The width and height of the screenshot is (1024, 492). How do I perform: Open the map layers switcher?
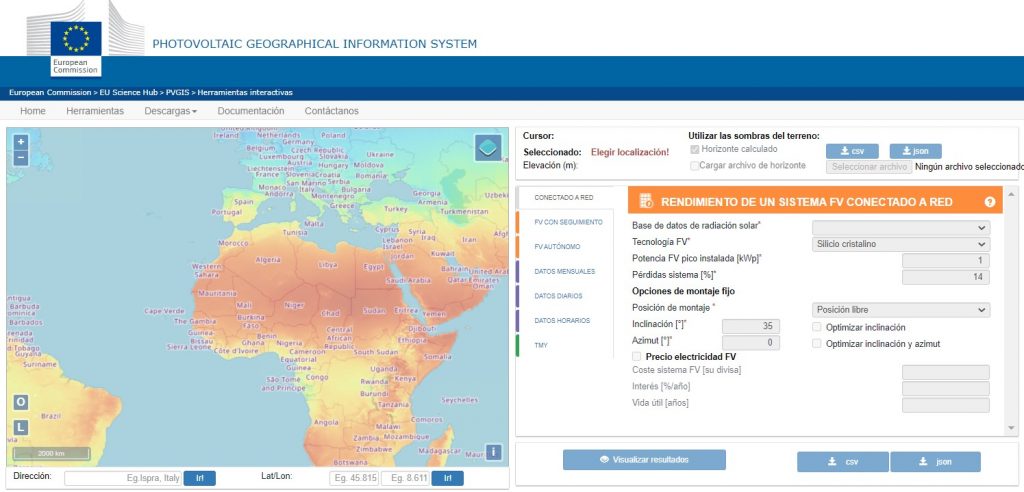tap(488, 148)
